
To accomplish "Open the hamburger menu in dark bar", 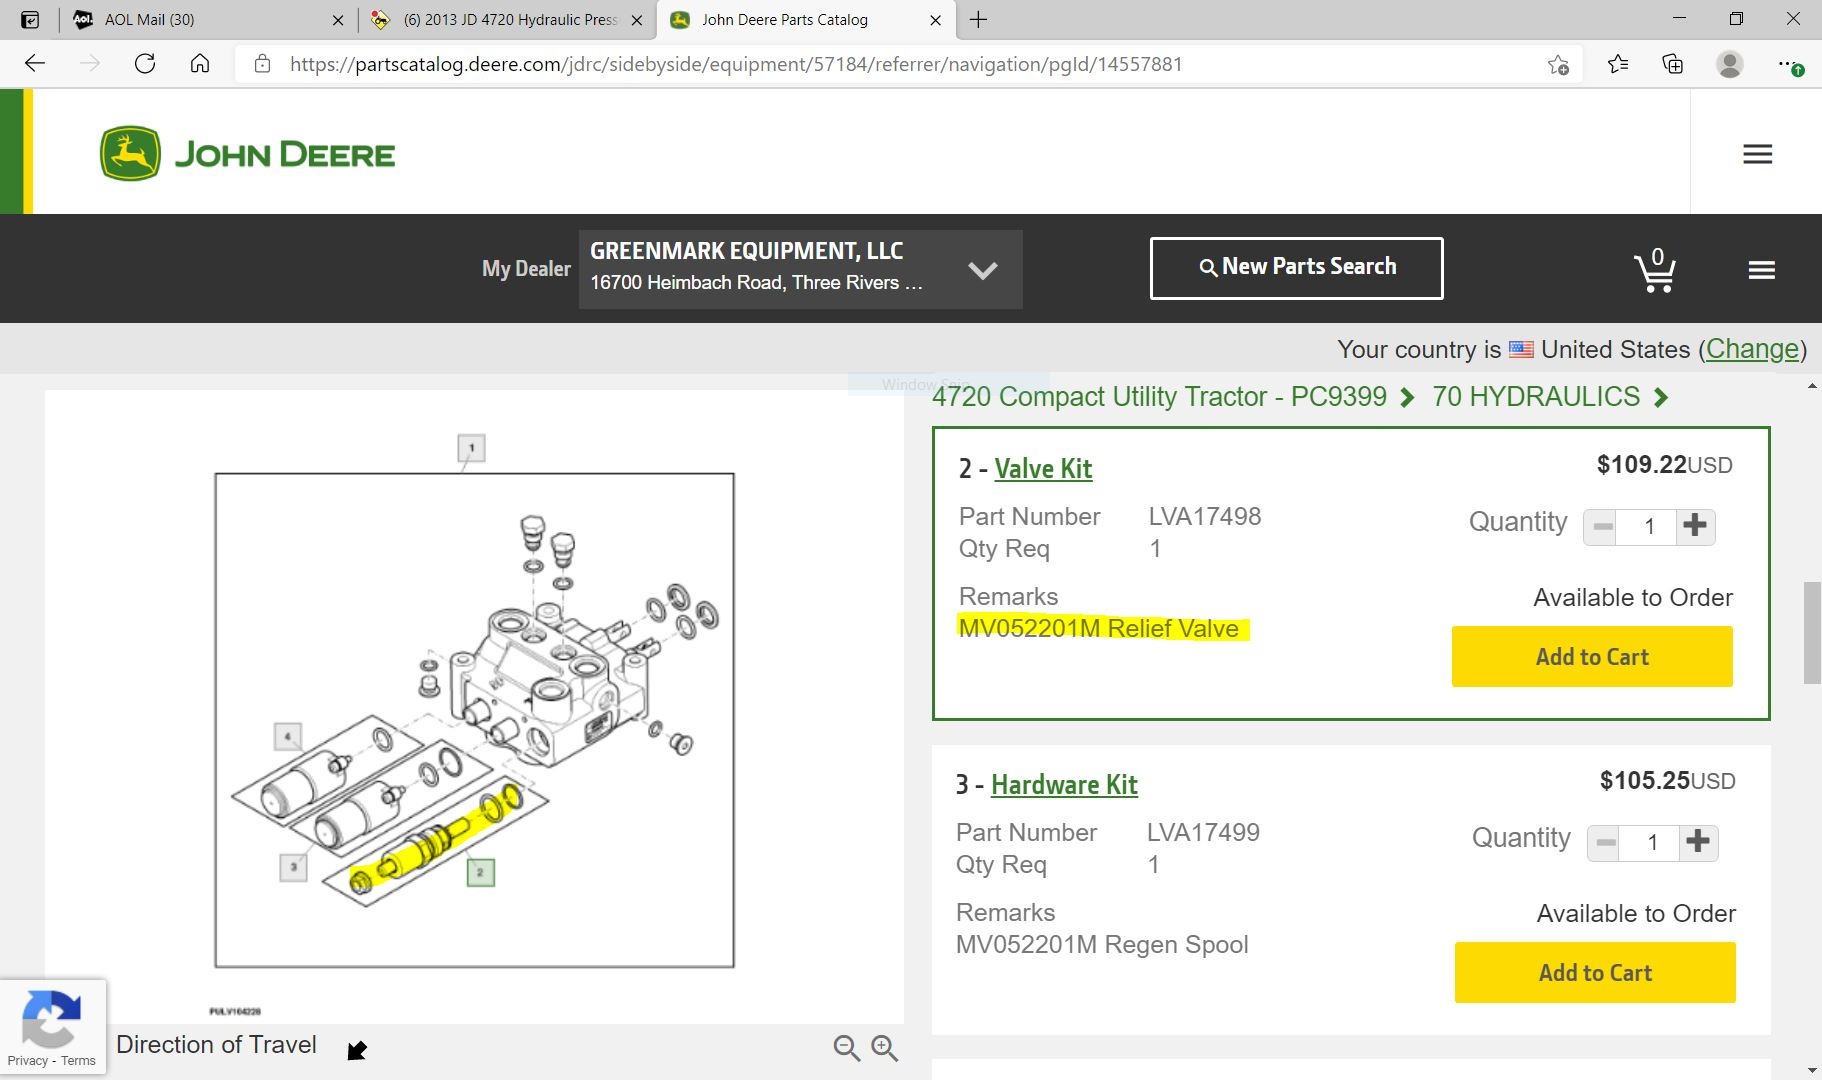I will (1761, 270).
